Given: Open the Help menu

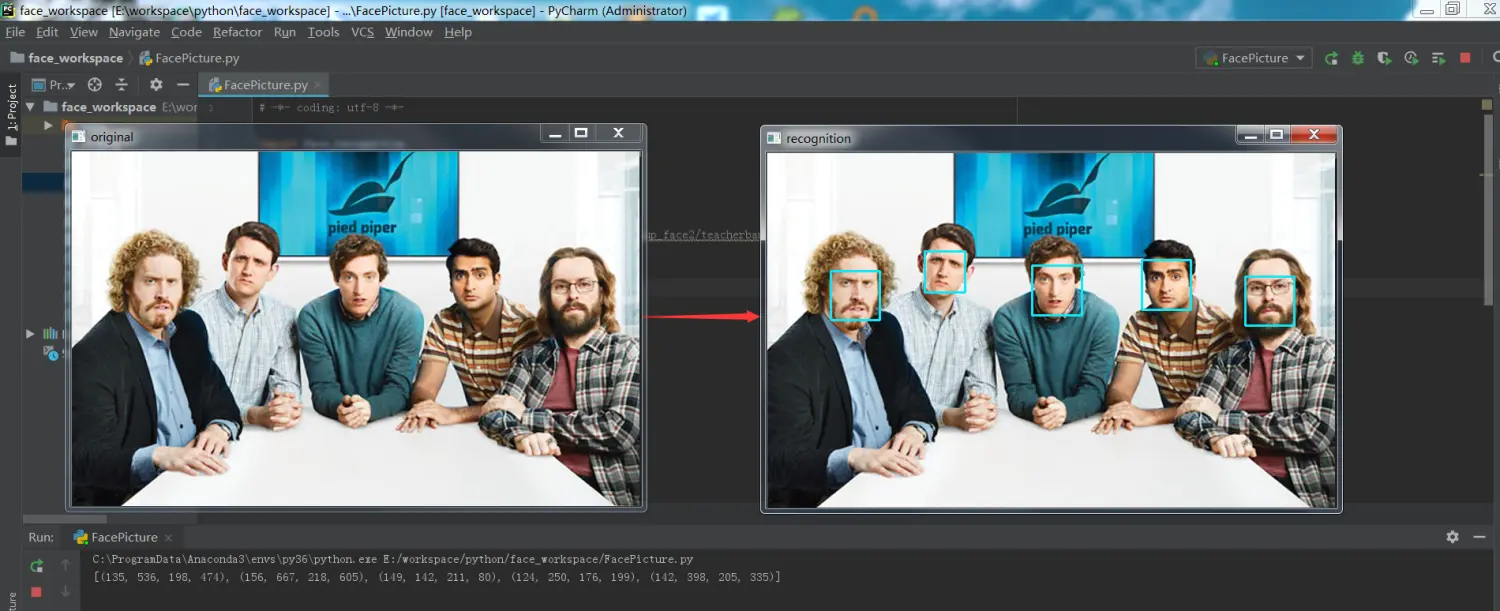Looking at the screenshot, I should tap(458, 32).
